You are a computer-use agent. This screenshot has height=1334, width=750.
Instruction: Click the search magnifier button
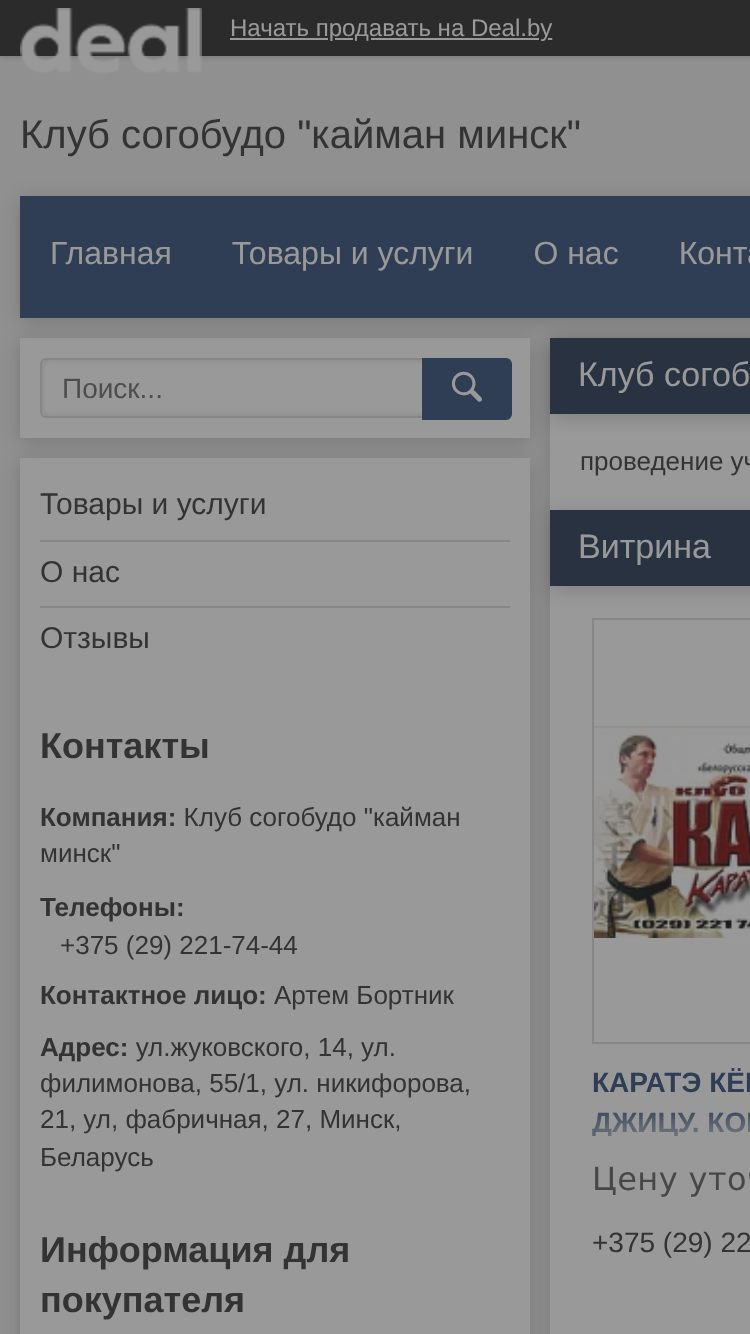coord(467,389)
